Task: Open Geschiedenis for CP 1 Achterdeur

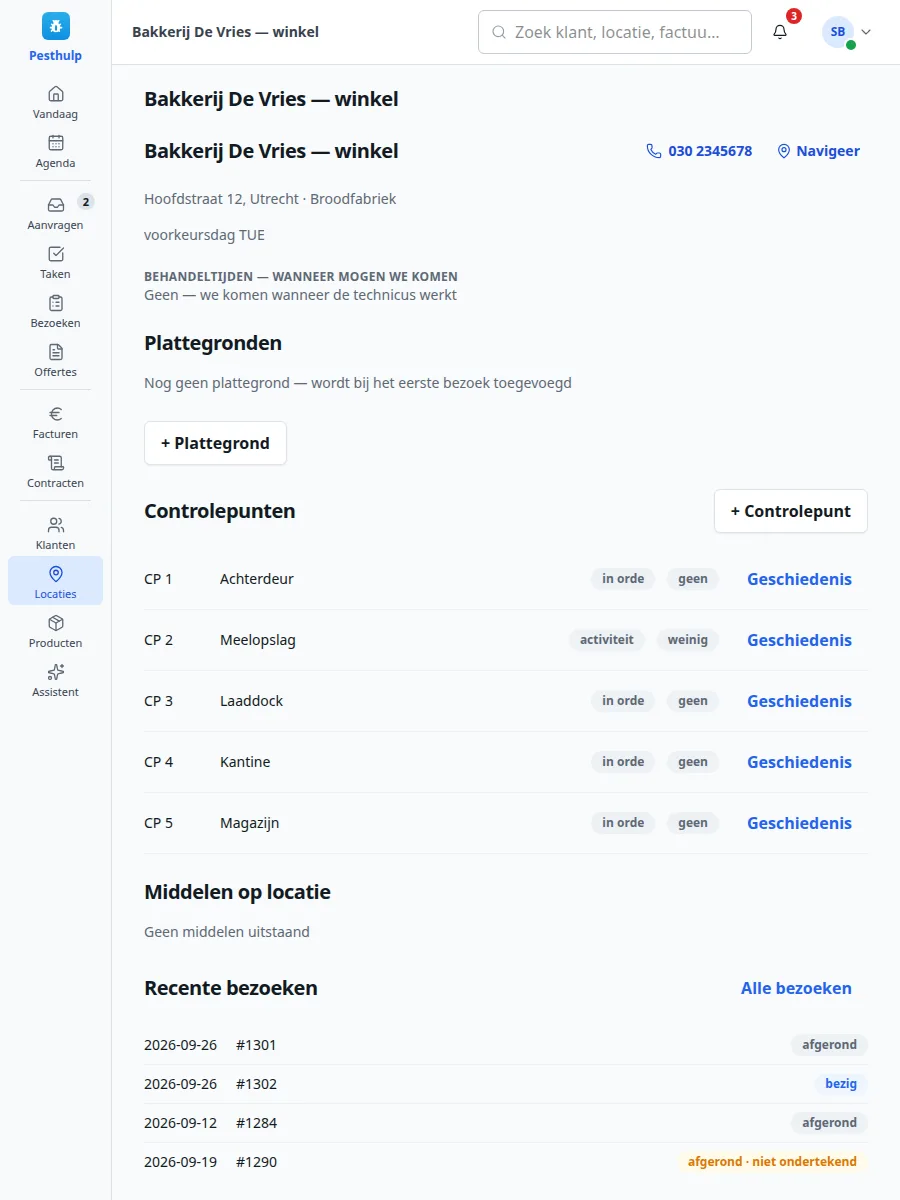Action: [799, 579]
